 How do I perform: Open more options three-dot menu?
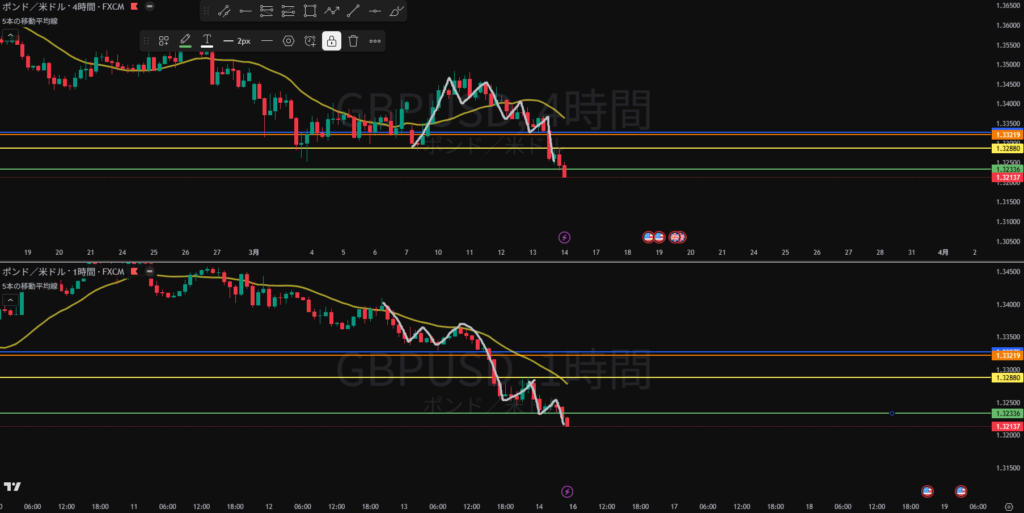point(375,41)
